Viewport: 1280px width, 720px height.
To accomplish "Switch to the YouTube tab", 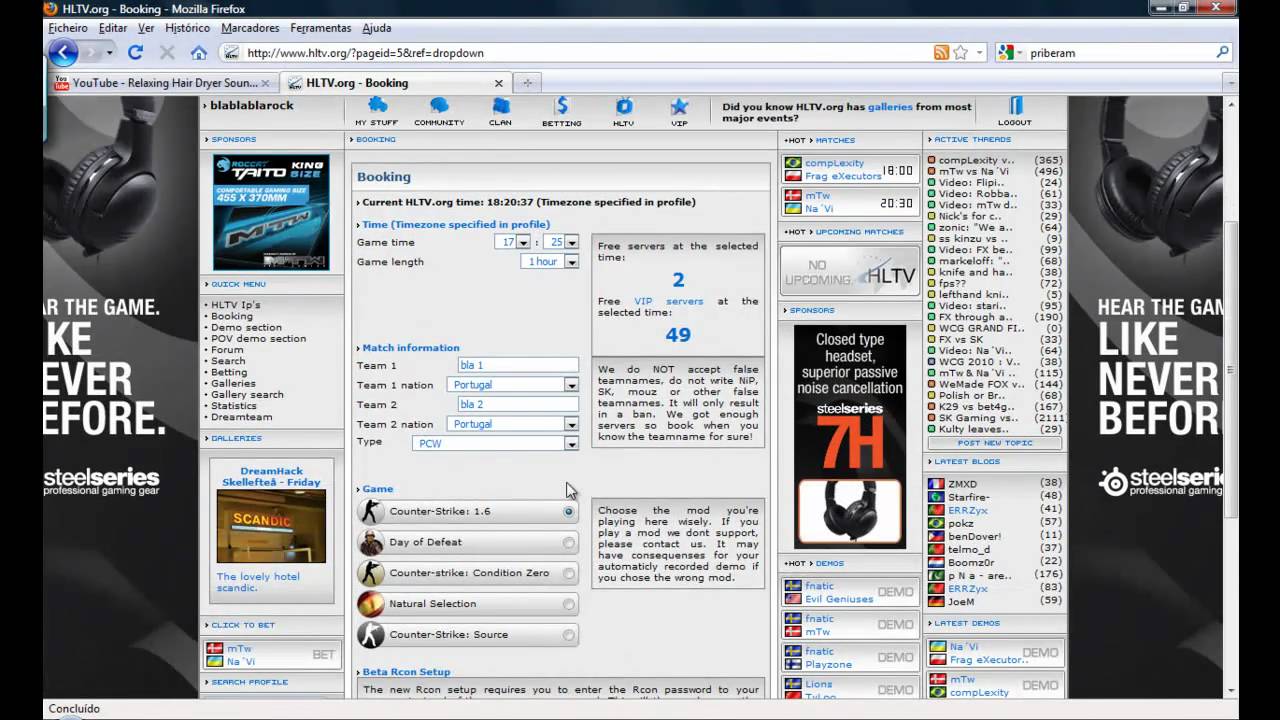I will [x=162, y=83].
